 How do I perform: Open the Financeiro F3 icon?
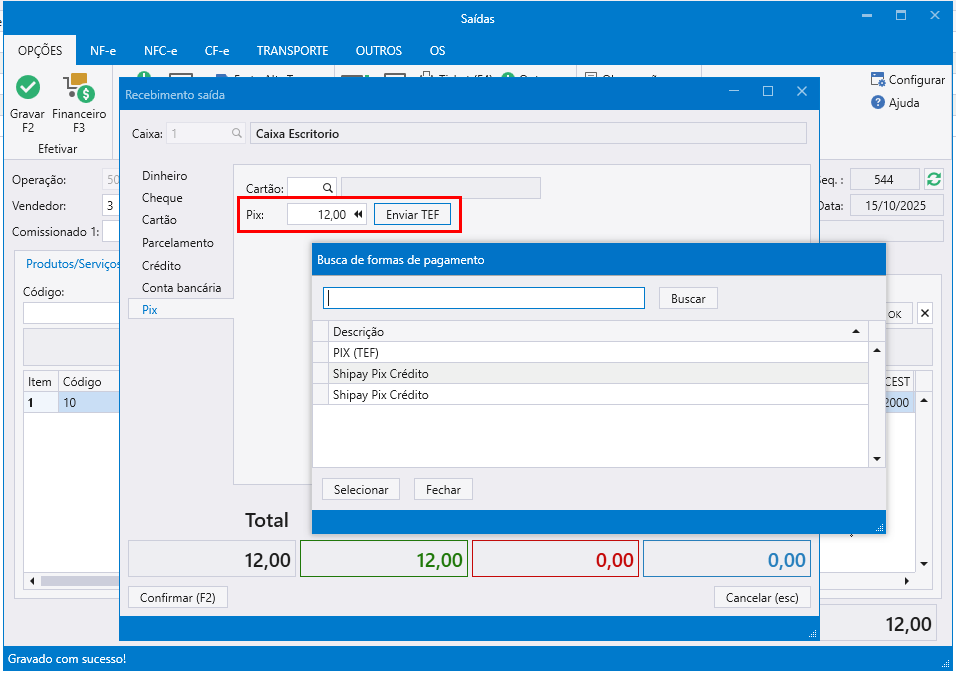[79, 90]
